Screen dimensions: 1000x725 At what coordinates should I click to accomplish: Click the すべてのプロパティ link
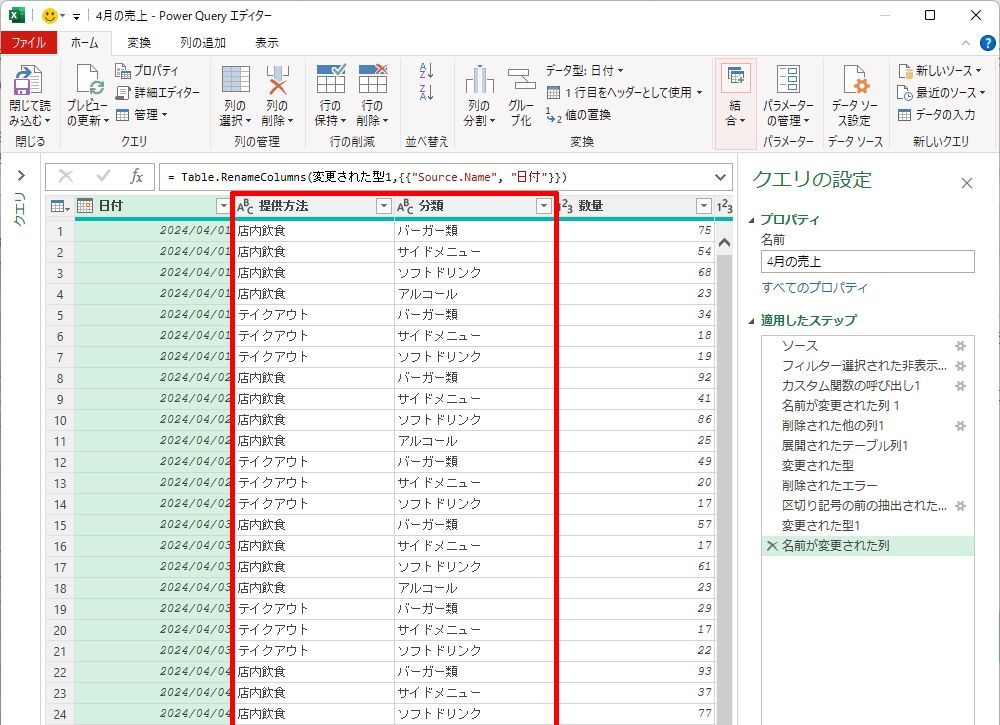click(815, 288)
